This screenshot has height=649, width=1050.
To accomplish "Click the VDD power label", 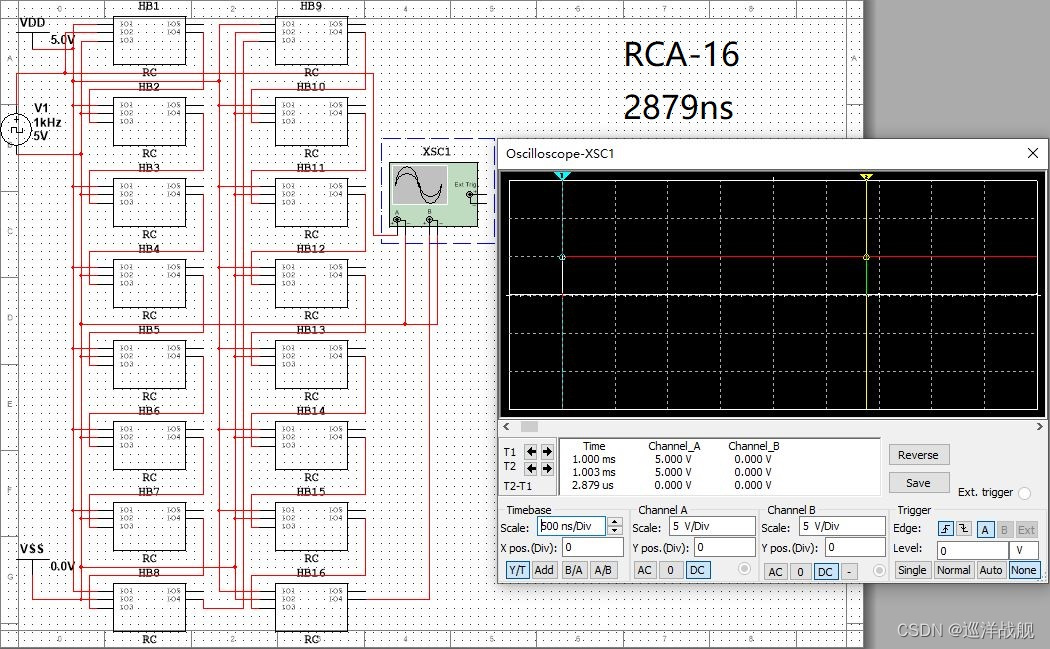I will pyautogui.click(x=32, y=22).
